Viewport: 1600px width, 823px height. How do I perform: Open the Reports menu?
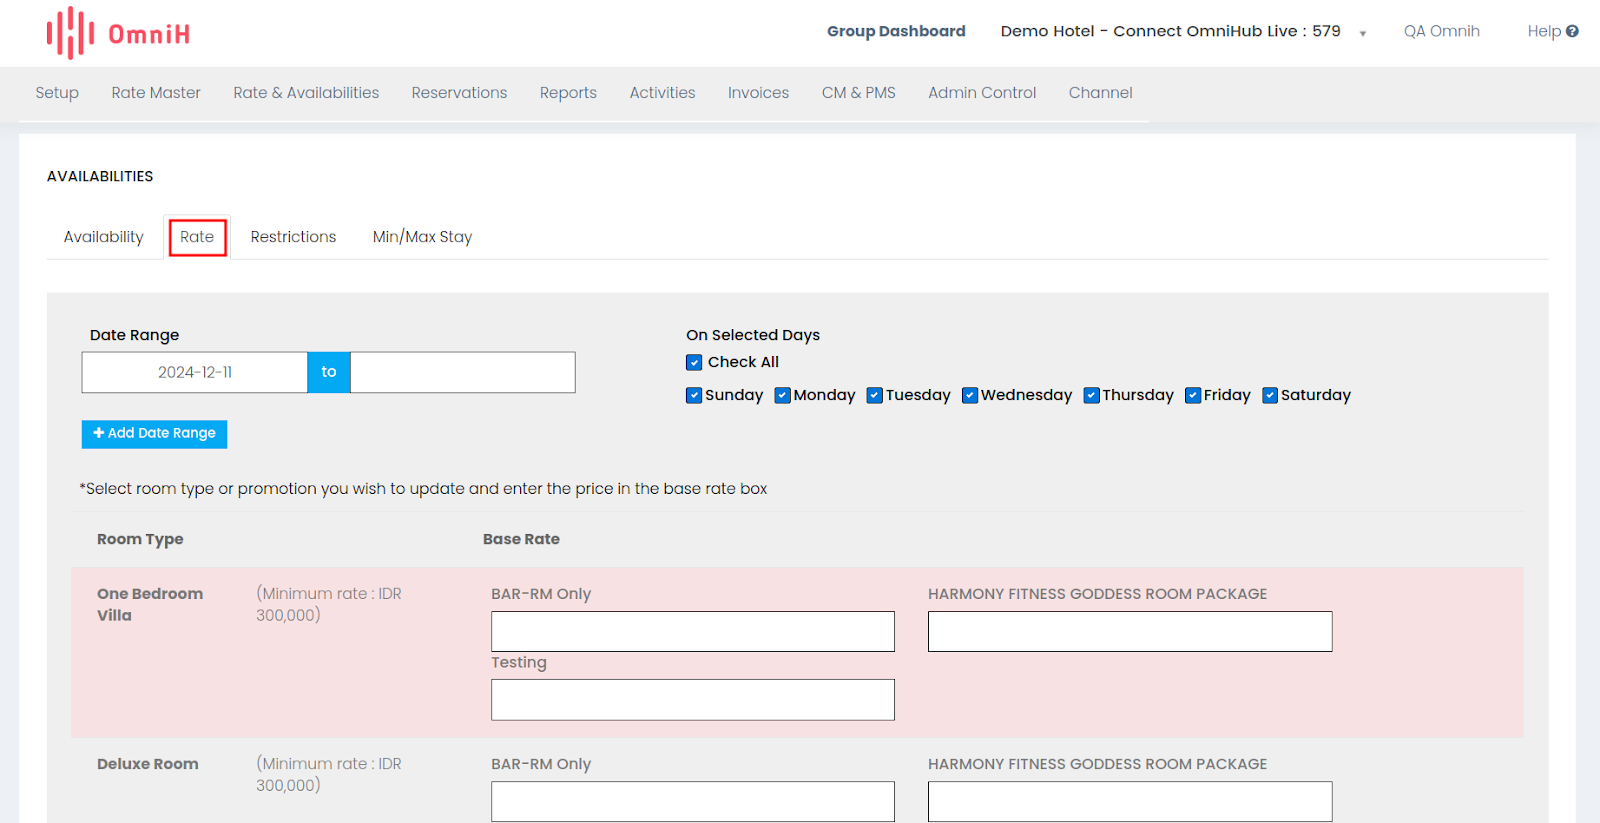pyautogui.click(x=568, y=92)
